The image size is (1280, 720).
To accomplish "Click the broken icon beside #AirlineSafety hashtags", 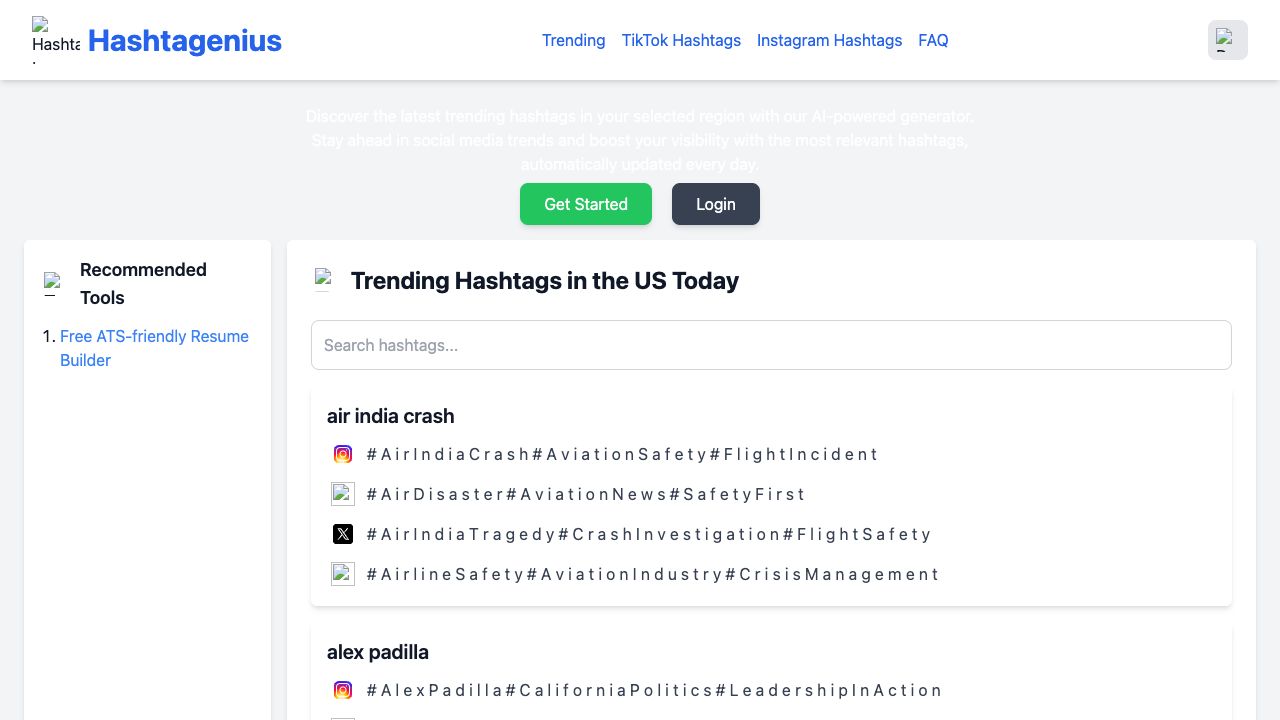I will [x=343, y=574].
